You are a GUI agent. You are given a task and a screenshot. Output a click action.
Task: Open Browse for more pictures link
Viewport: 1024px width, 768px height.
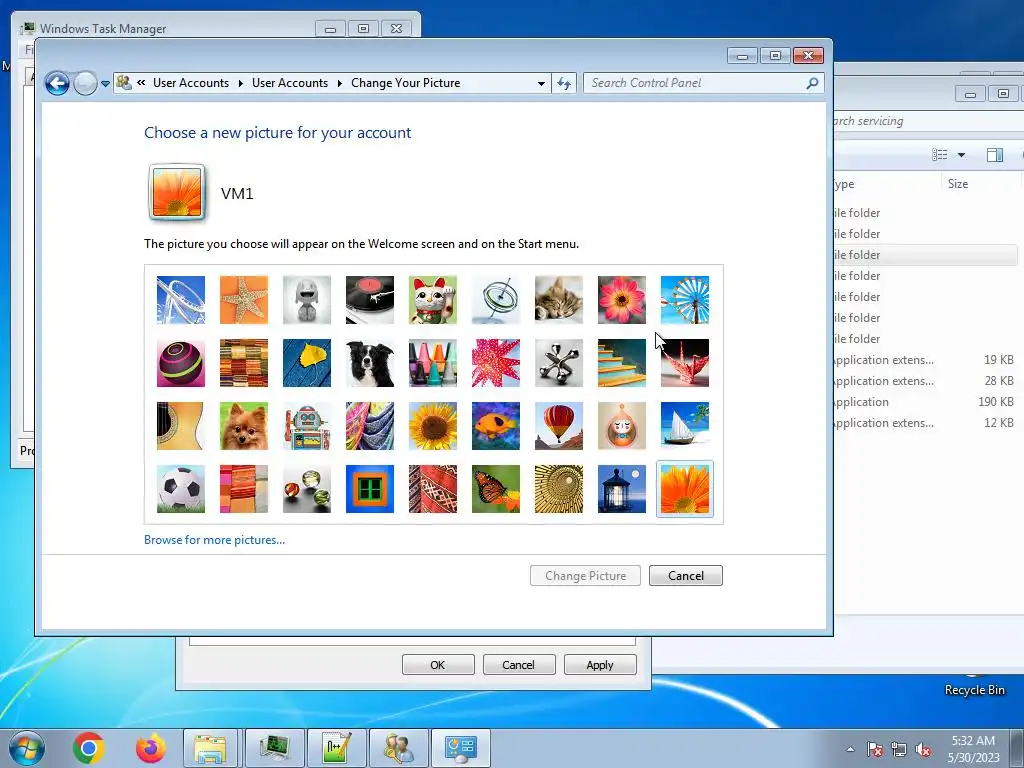214,540
